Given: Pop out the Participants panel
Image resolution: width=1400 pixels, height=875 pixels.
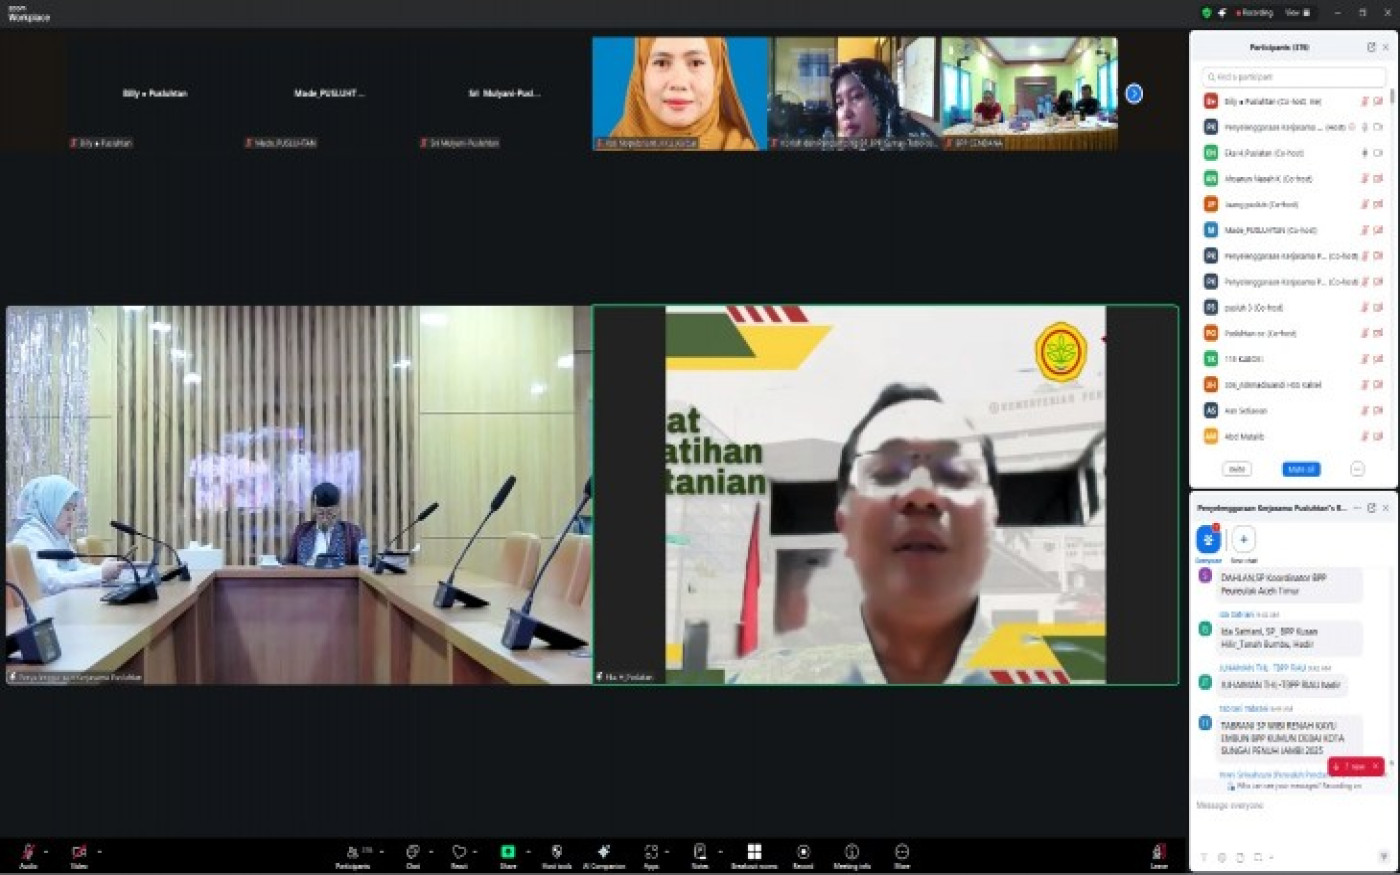Looking at the screenshot, I should pyautogui.click(x=1371, y=47).
